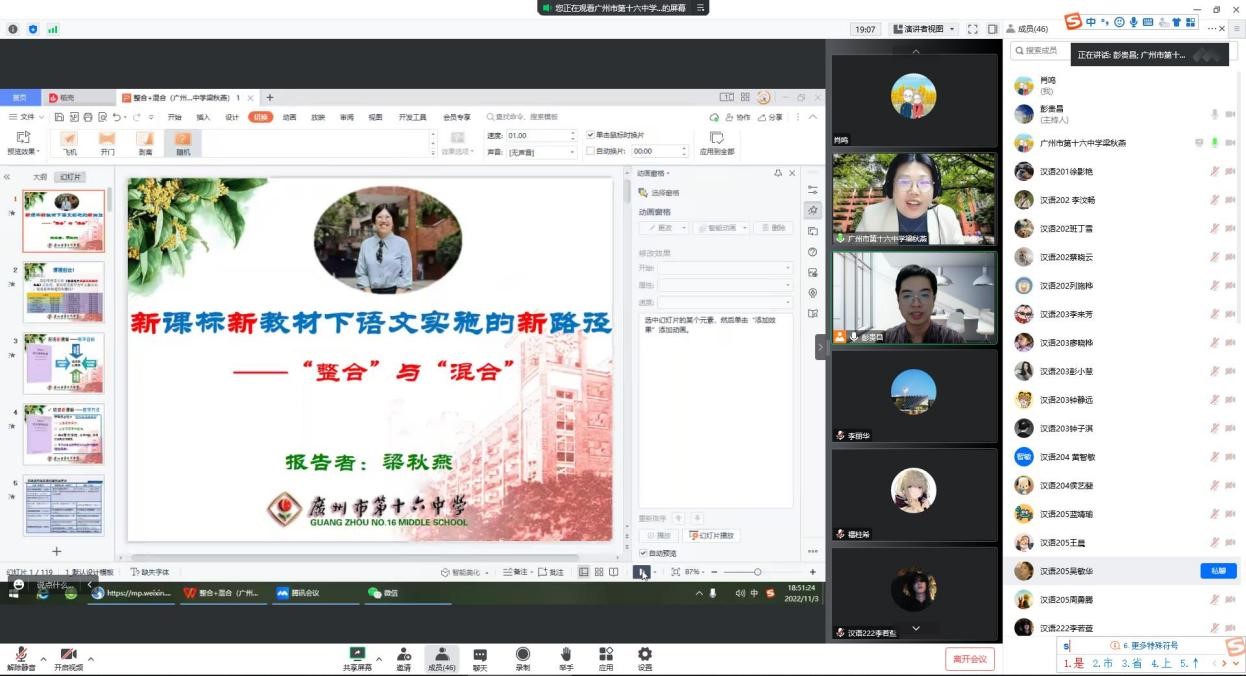Open the 应用 apps icon
This screenshot has width=1246, height=676.
pos(606,655)
